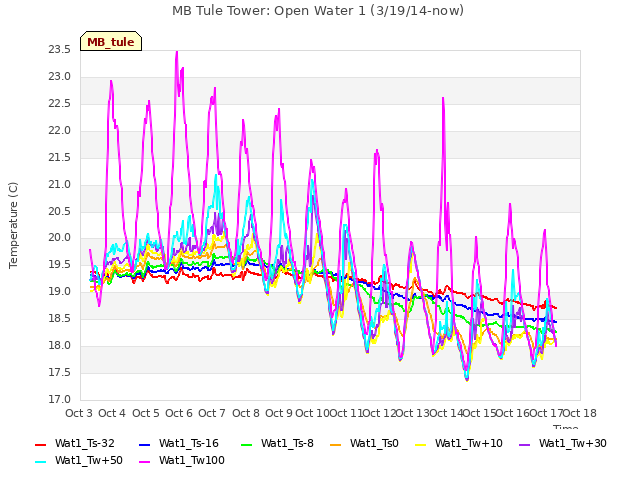Click the Wat1_Ts-8 legend label
640x480 pixels.
[287, 444]
